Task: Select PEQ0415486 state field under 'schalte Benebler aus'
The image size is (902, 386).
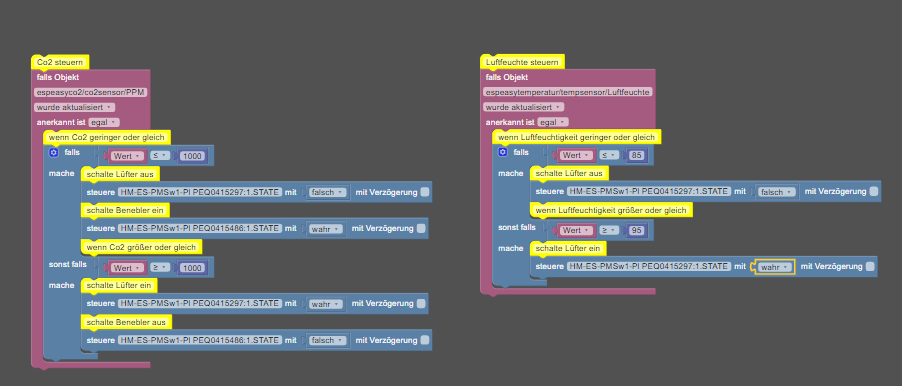Action: pyautogui.click(x=200, y=340)
